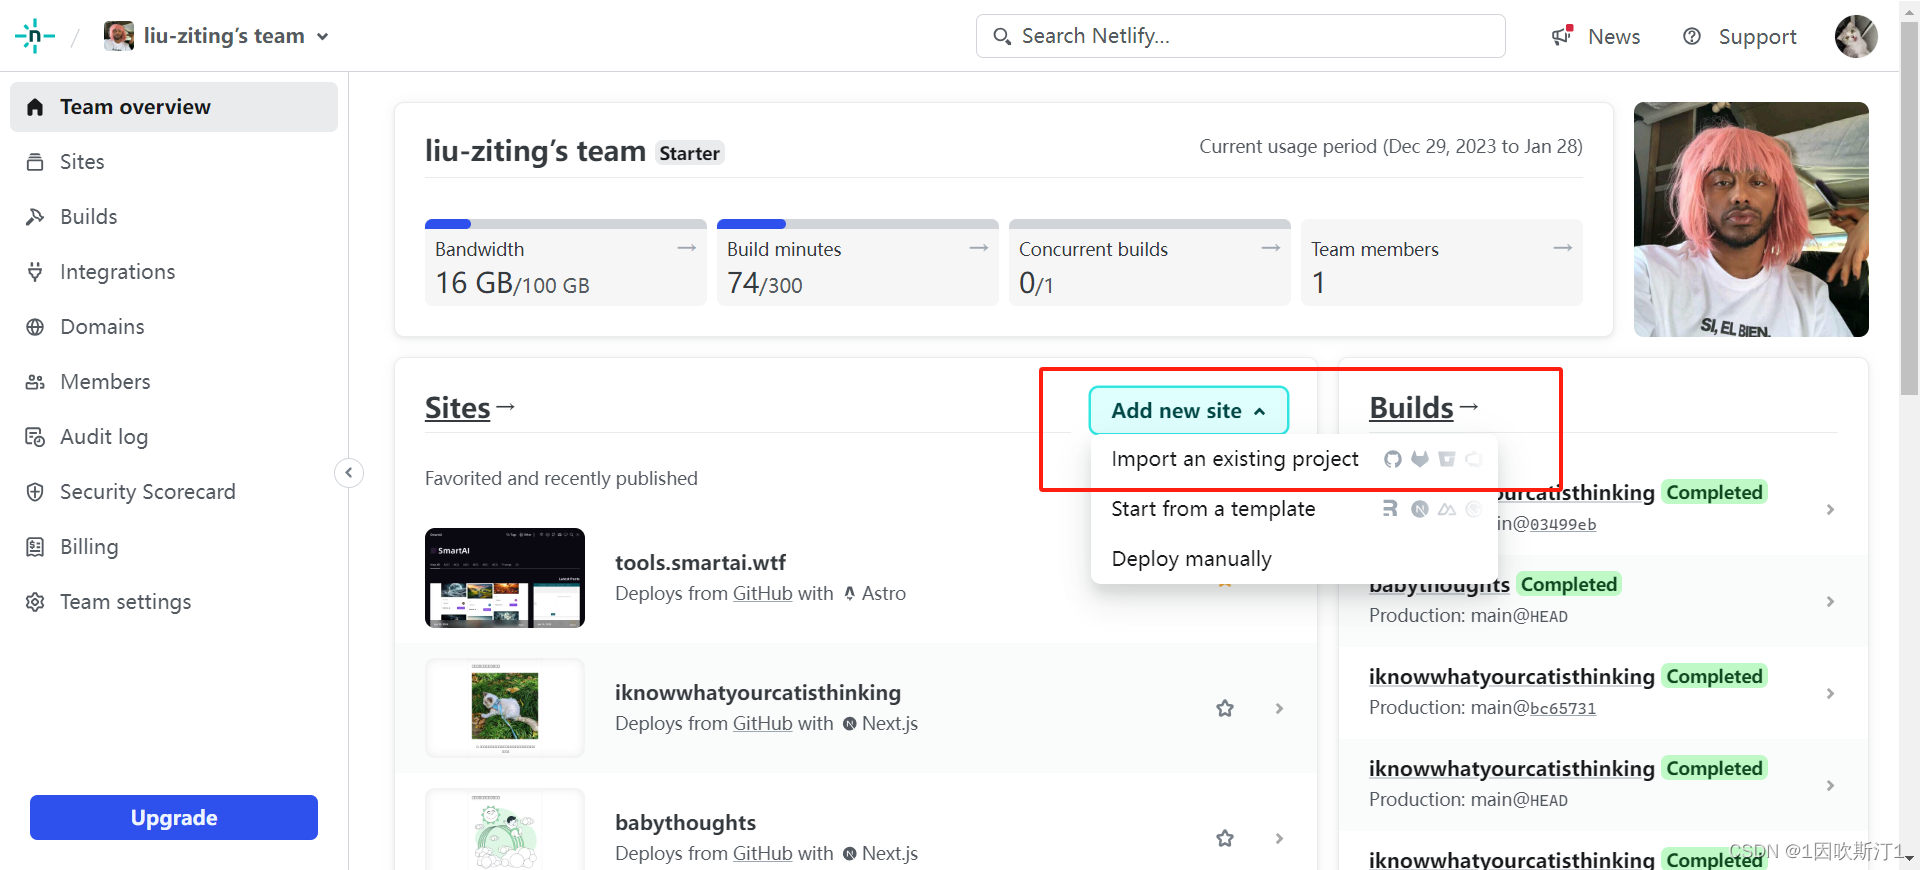This screenshot has width=1920, height=870.
Task: Collapse the sidebar with the chevron button
Action: [349, 473]
